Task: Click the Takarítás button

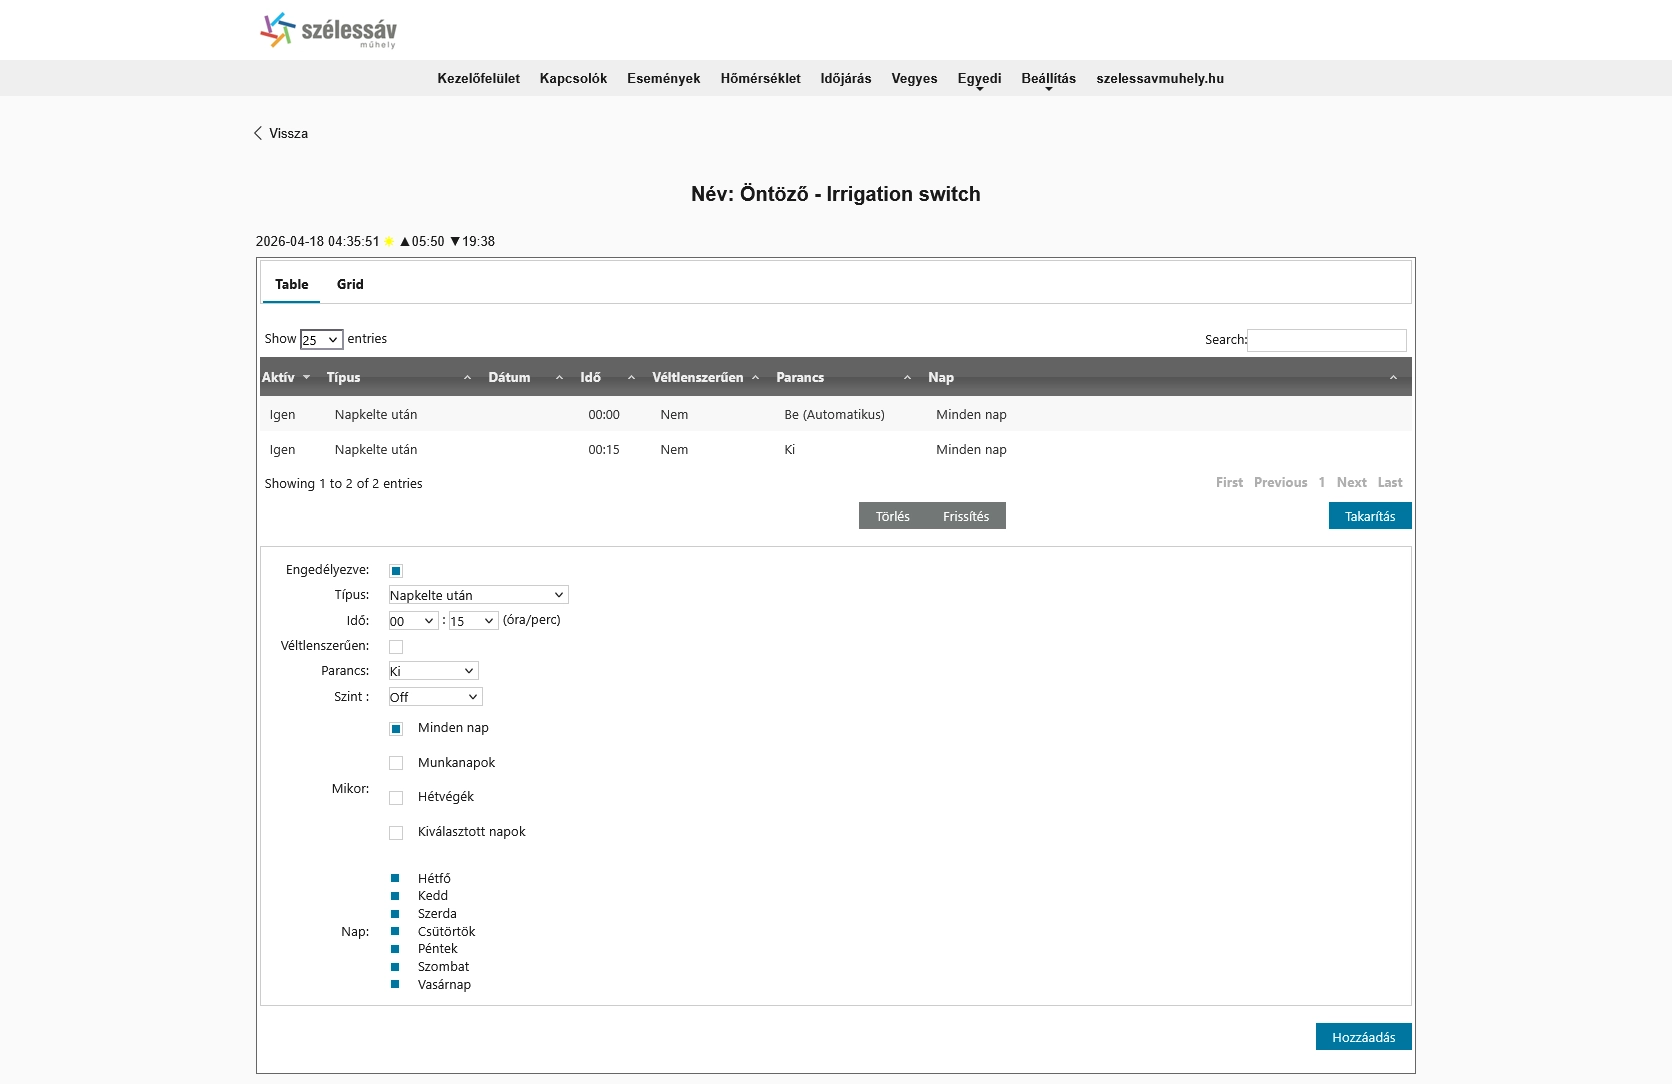Action: (1369, 516)
